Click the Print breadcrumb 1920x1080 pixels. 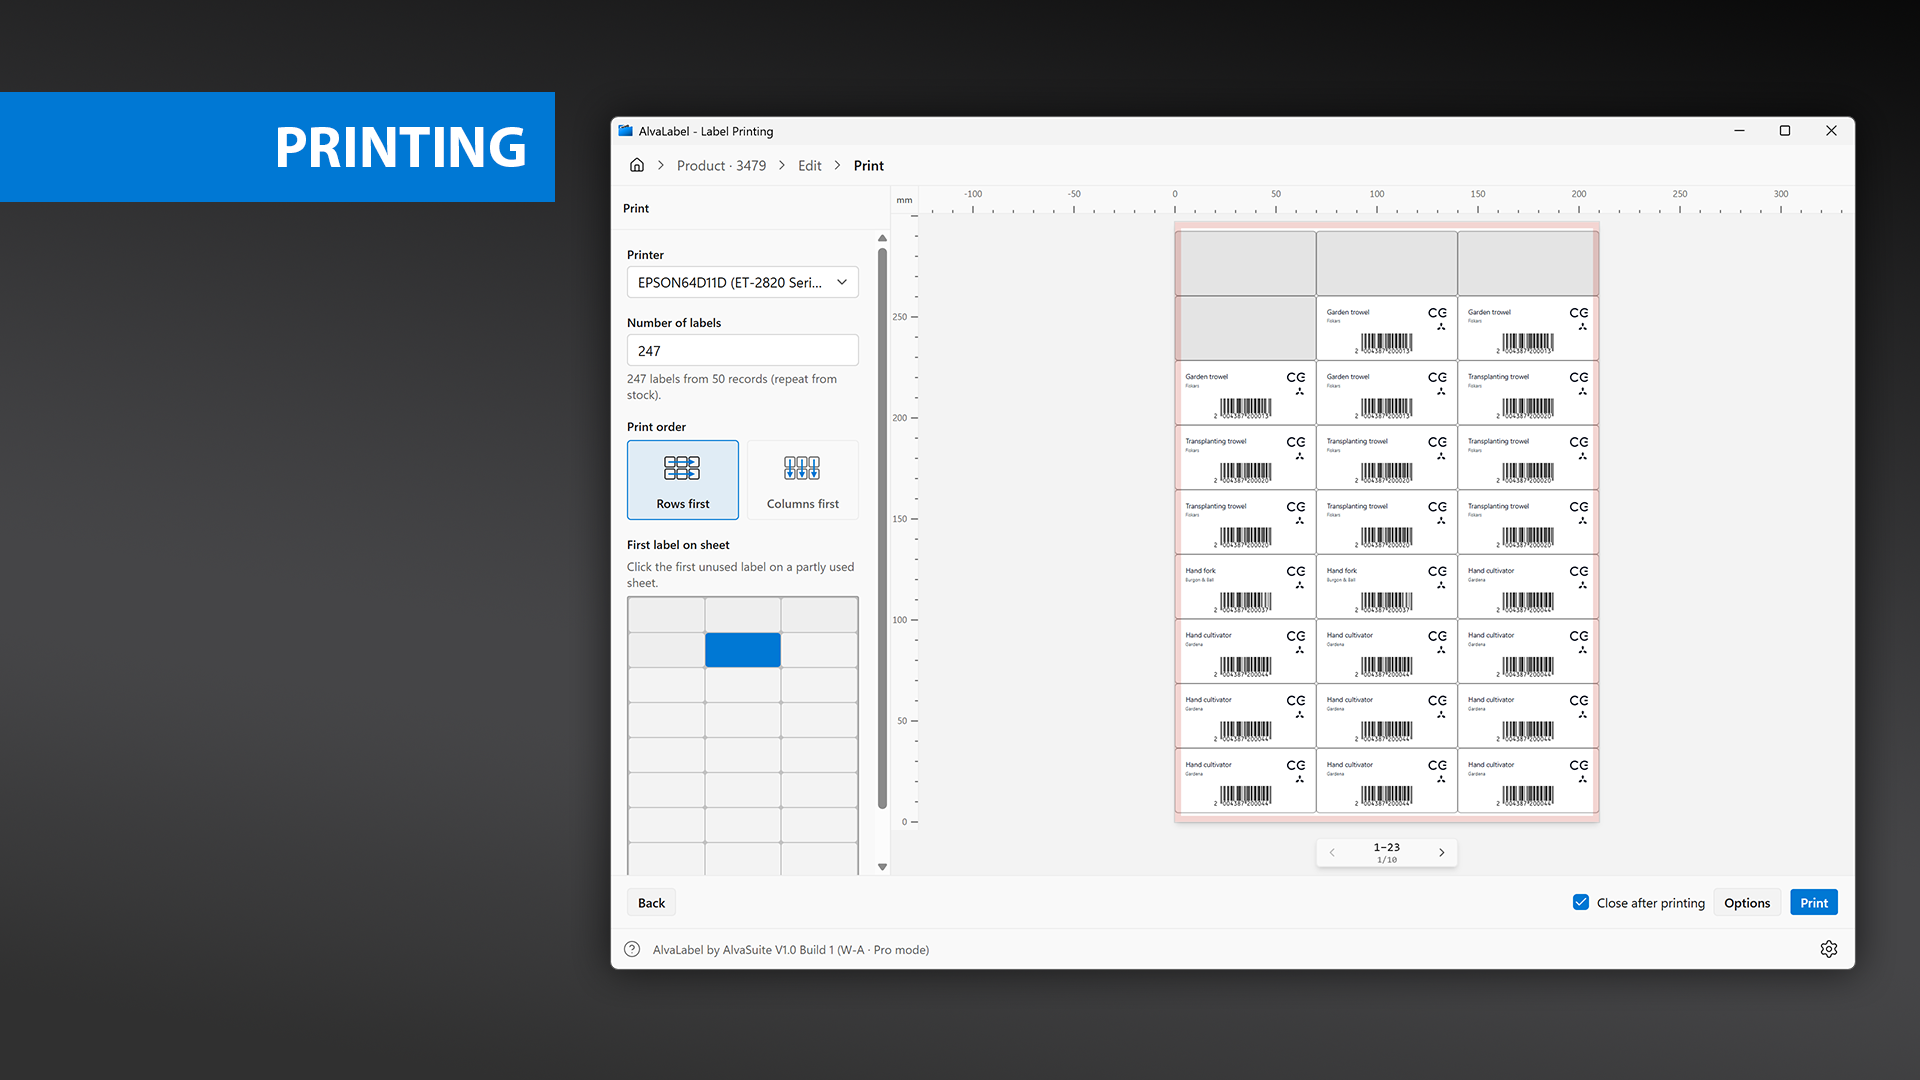pyautogui.click(x=869, y=166)
